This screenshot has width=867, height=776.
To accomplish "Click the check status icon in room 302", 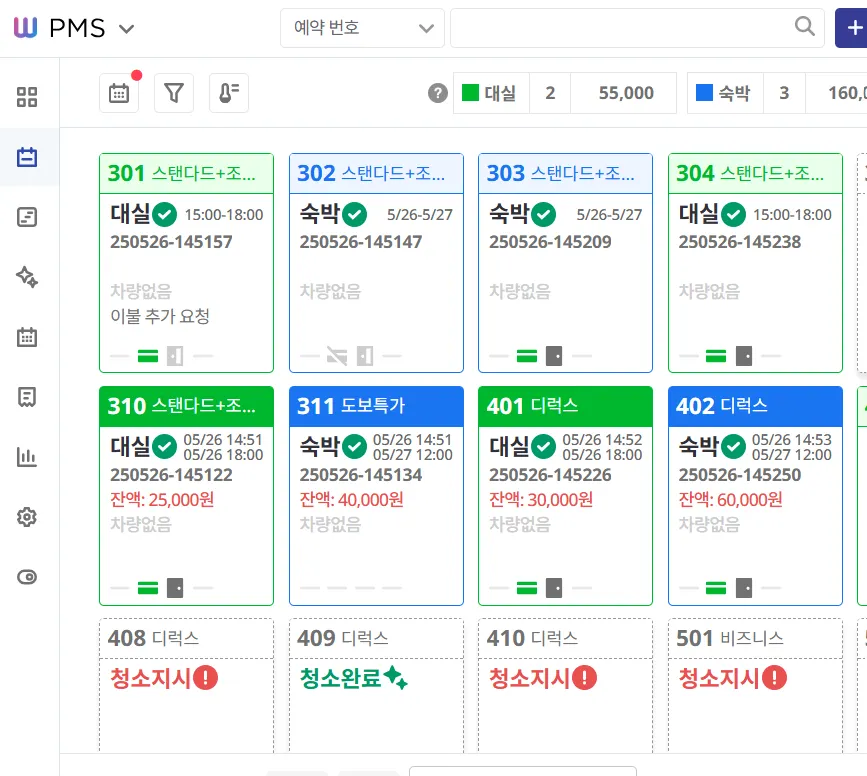I will (354, 215).
